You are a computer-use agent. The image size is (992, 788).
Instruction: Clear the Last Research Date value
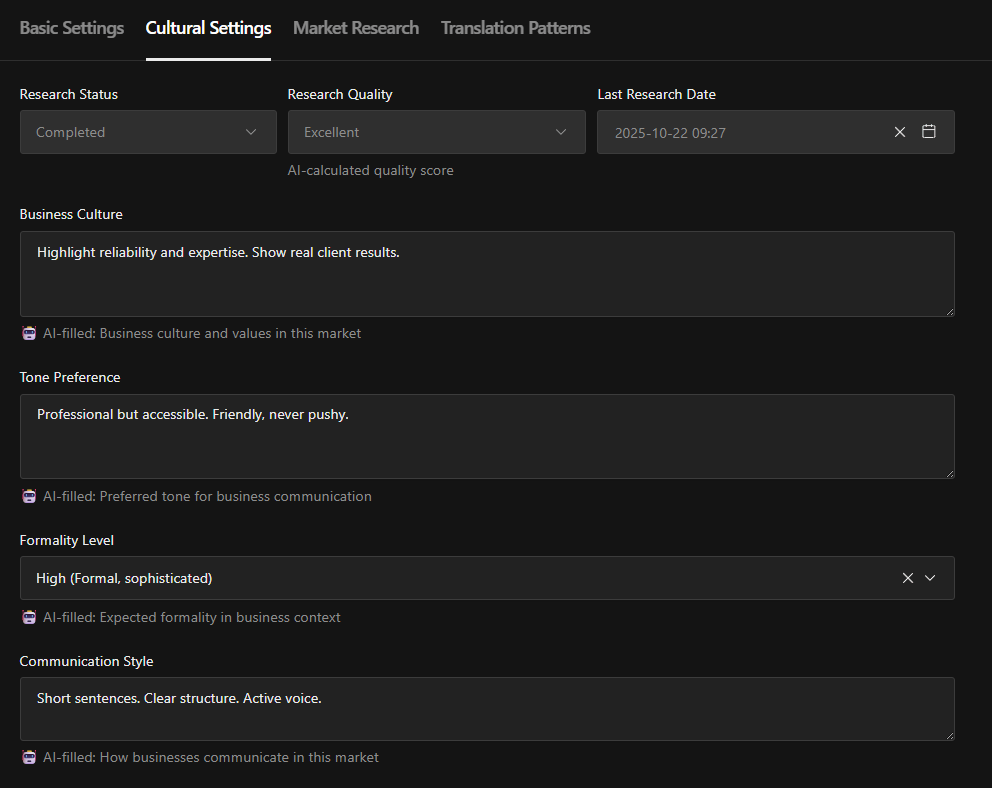[900, 132]
